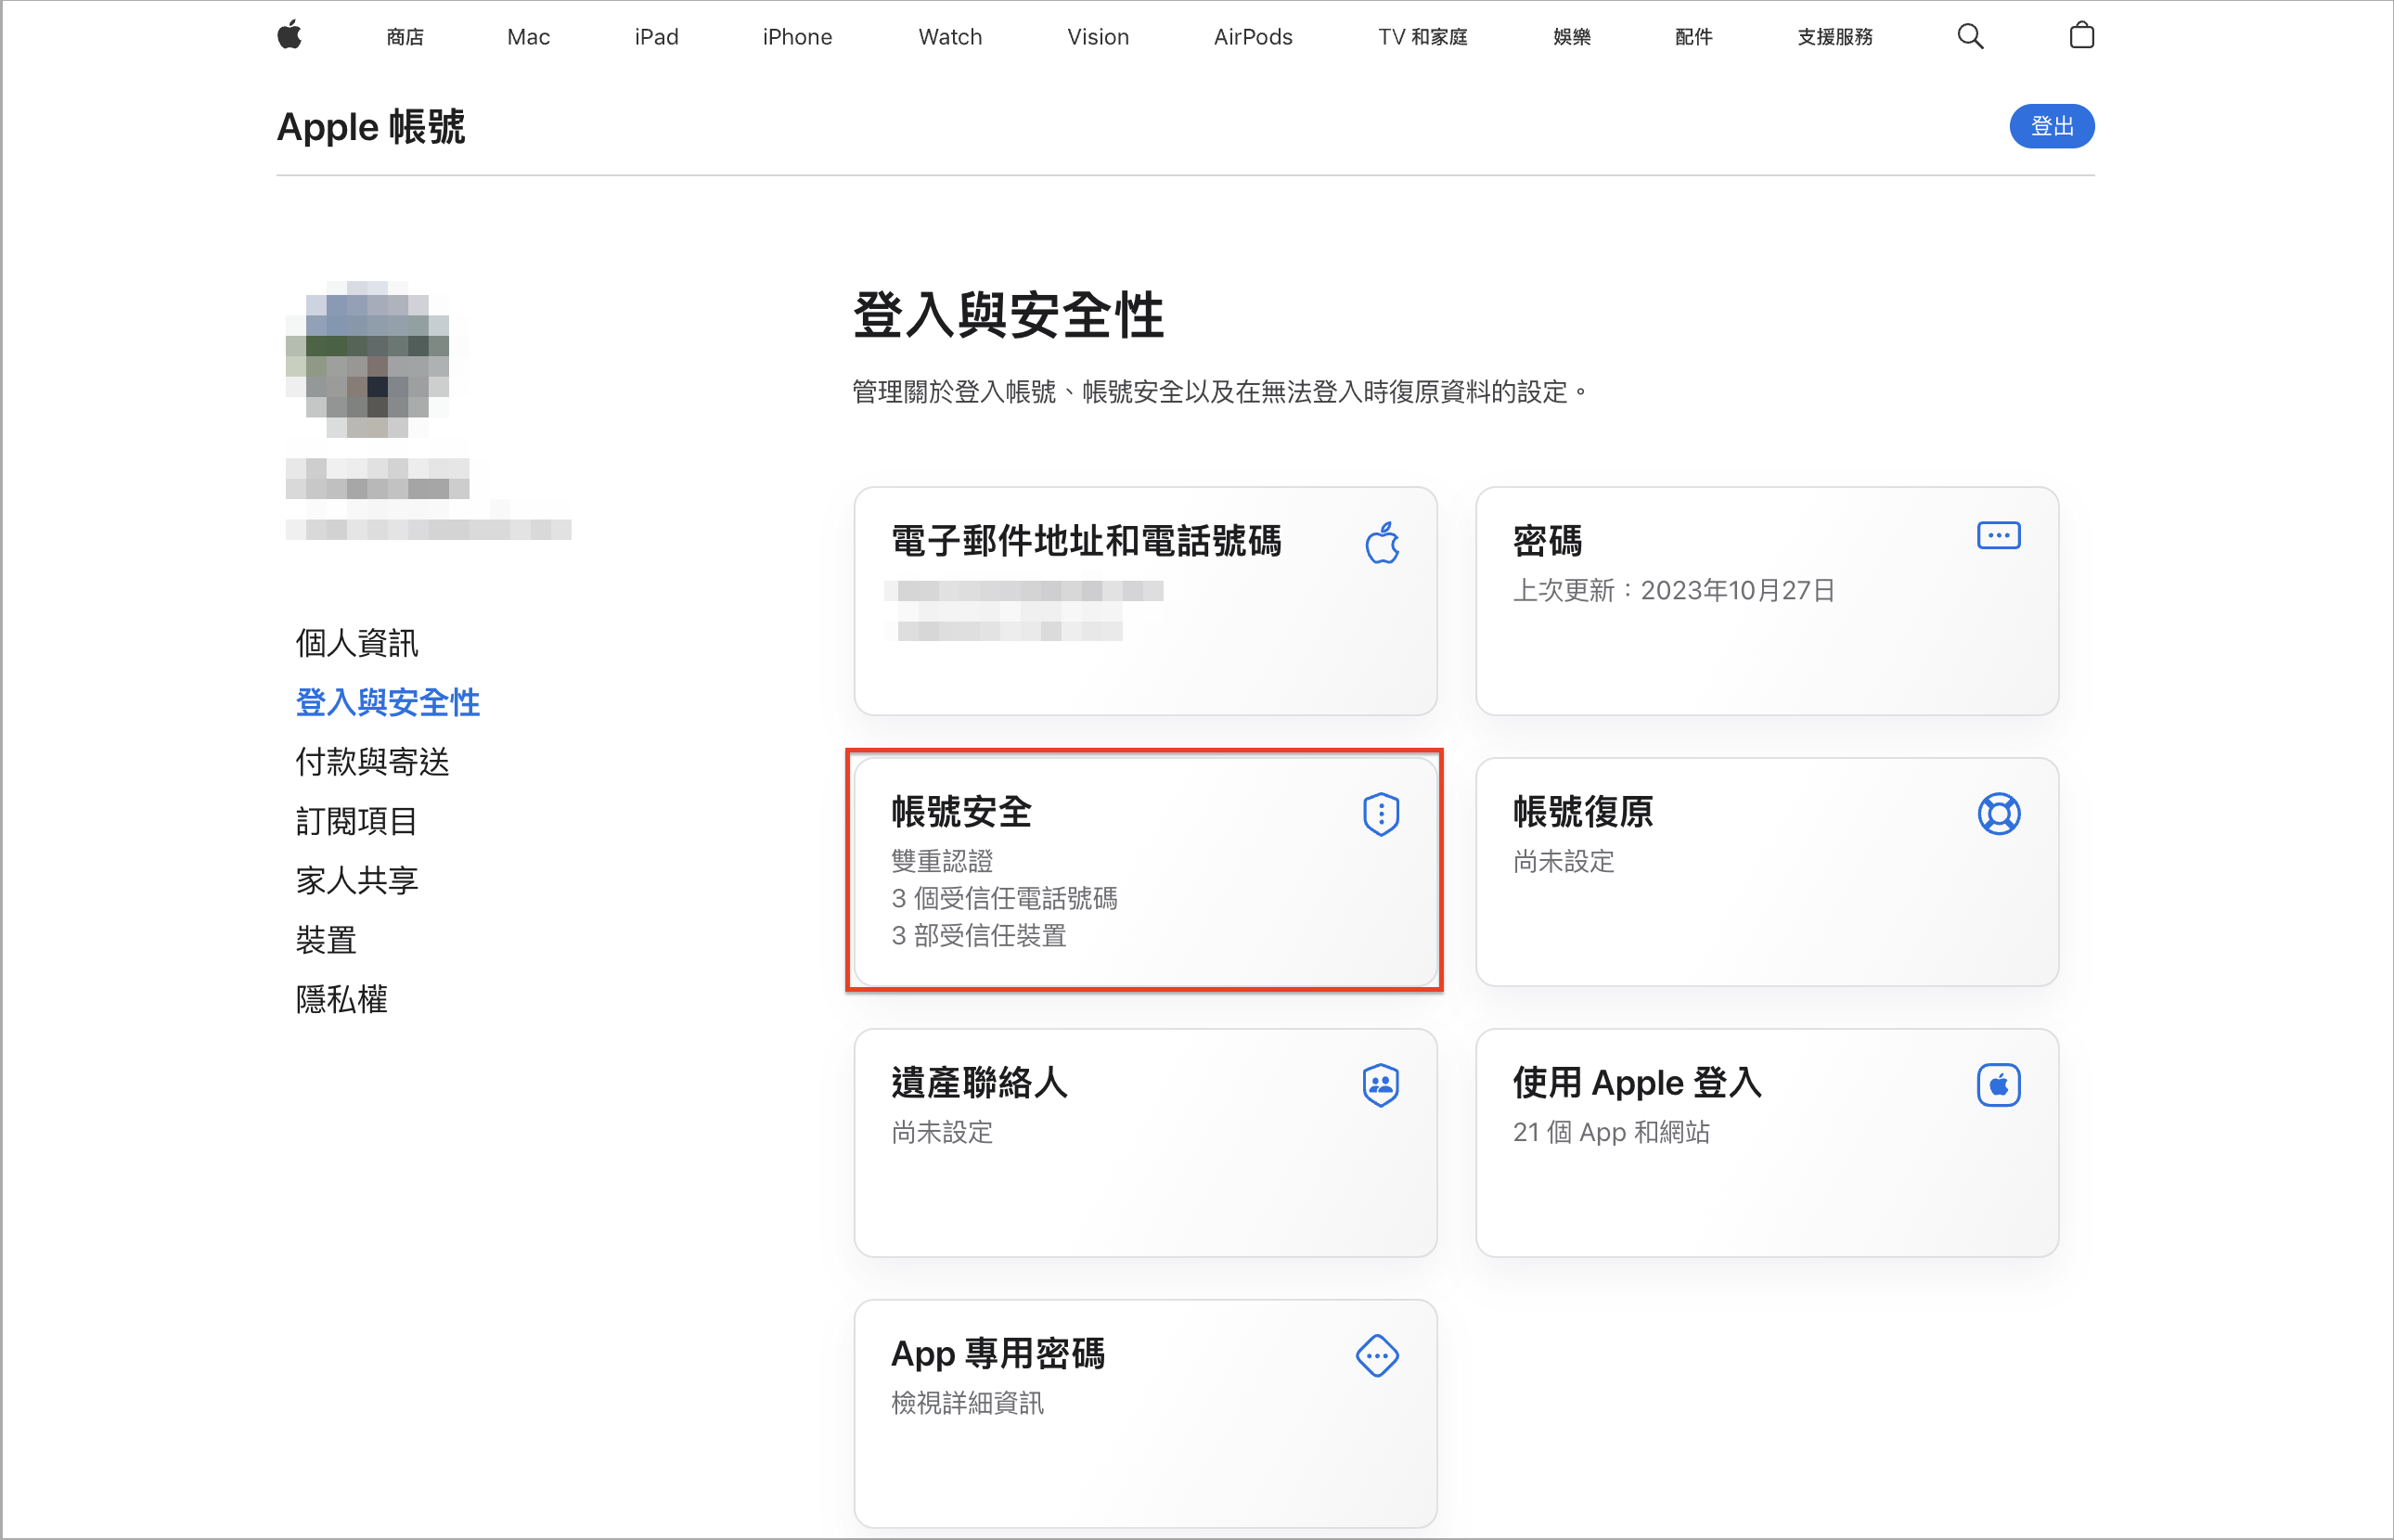The height and width of the screenshot is (1540, 2394).
Task: Click the password dots icon on 密碼 card
Action: (1998, 536)
